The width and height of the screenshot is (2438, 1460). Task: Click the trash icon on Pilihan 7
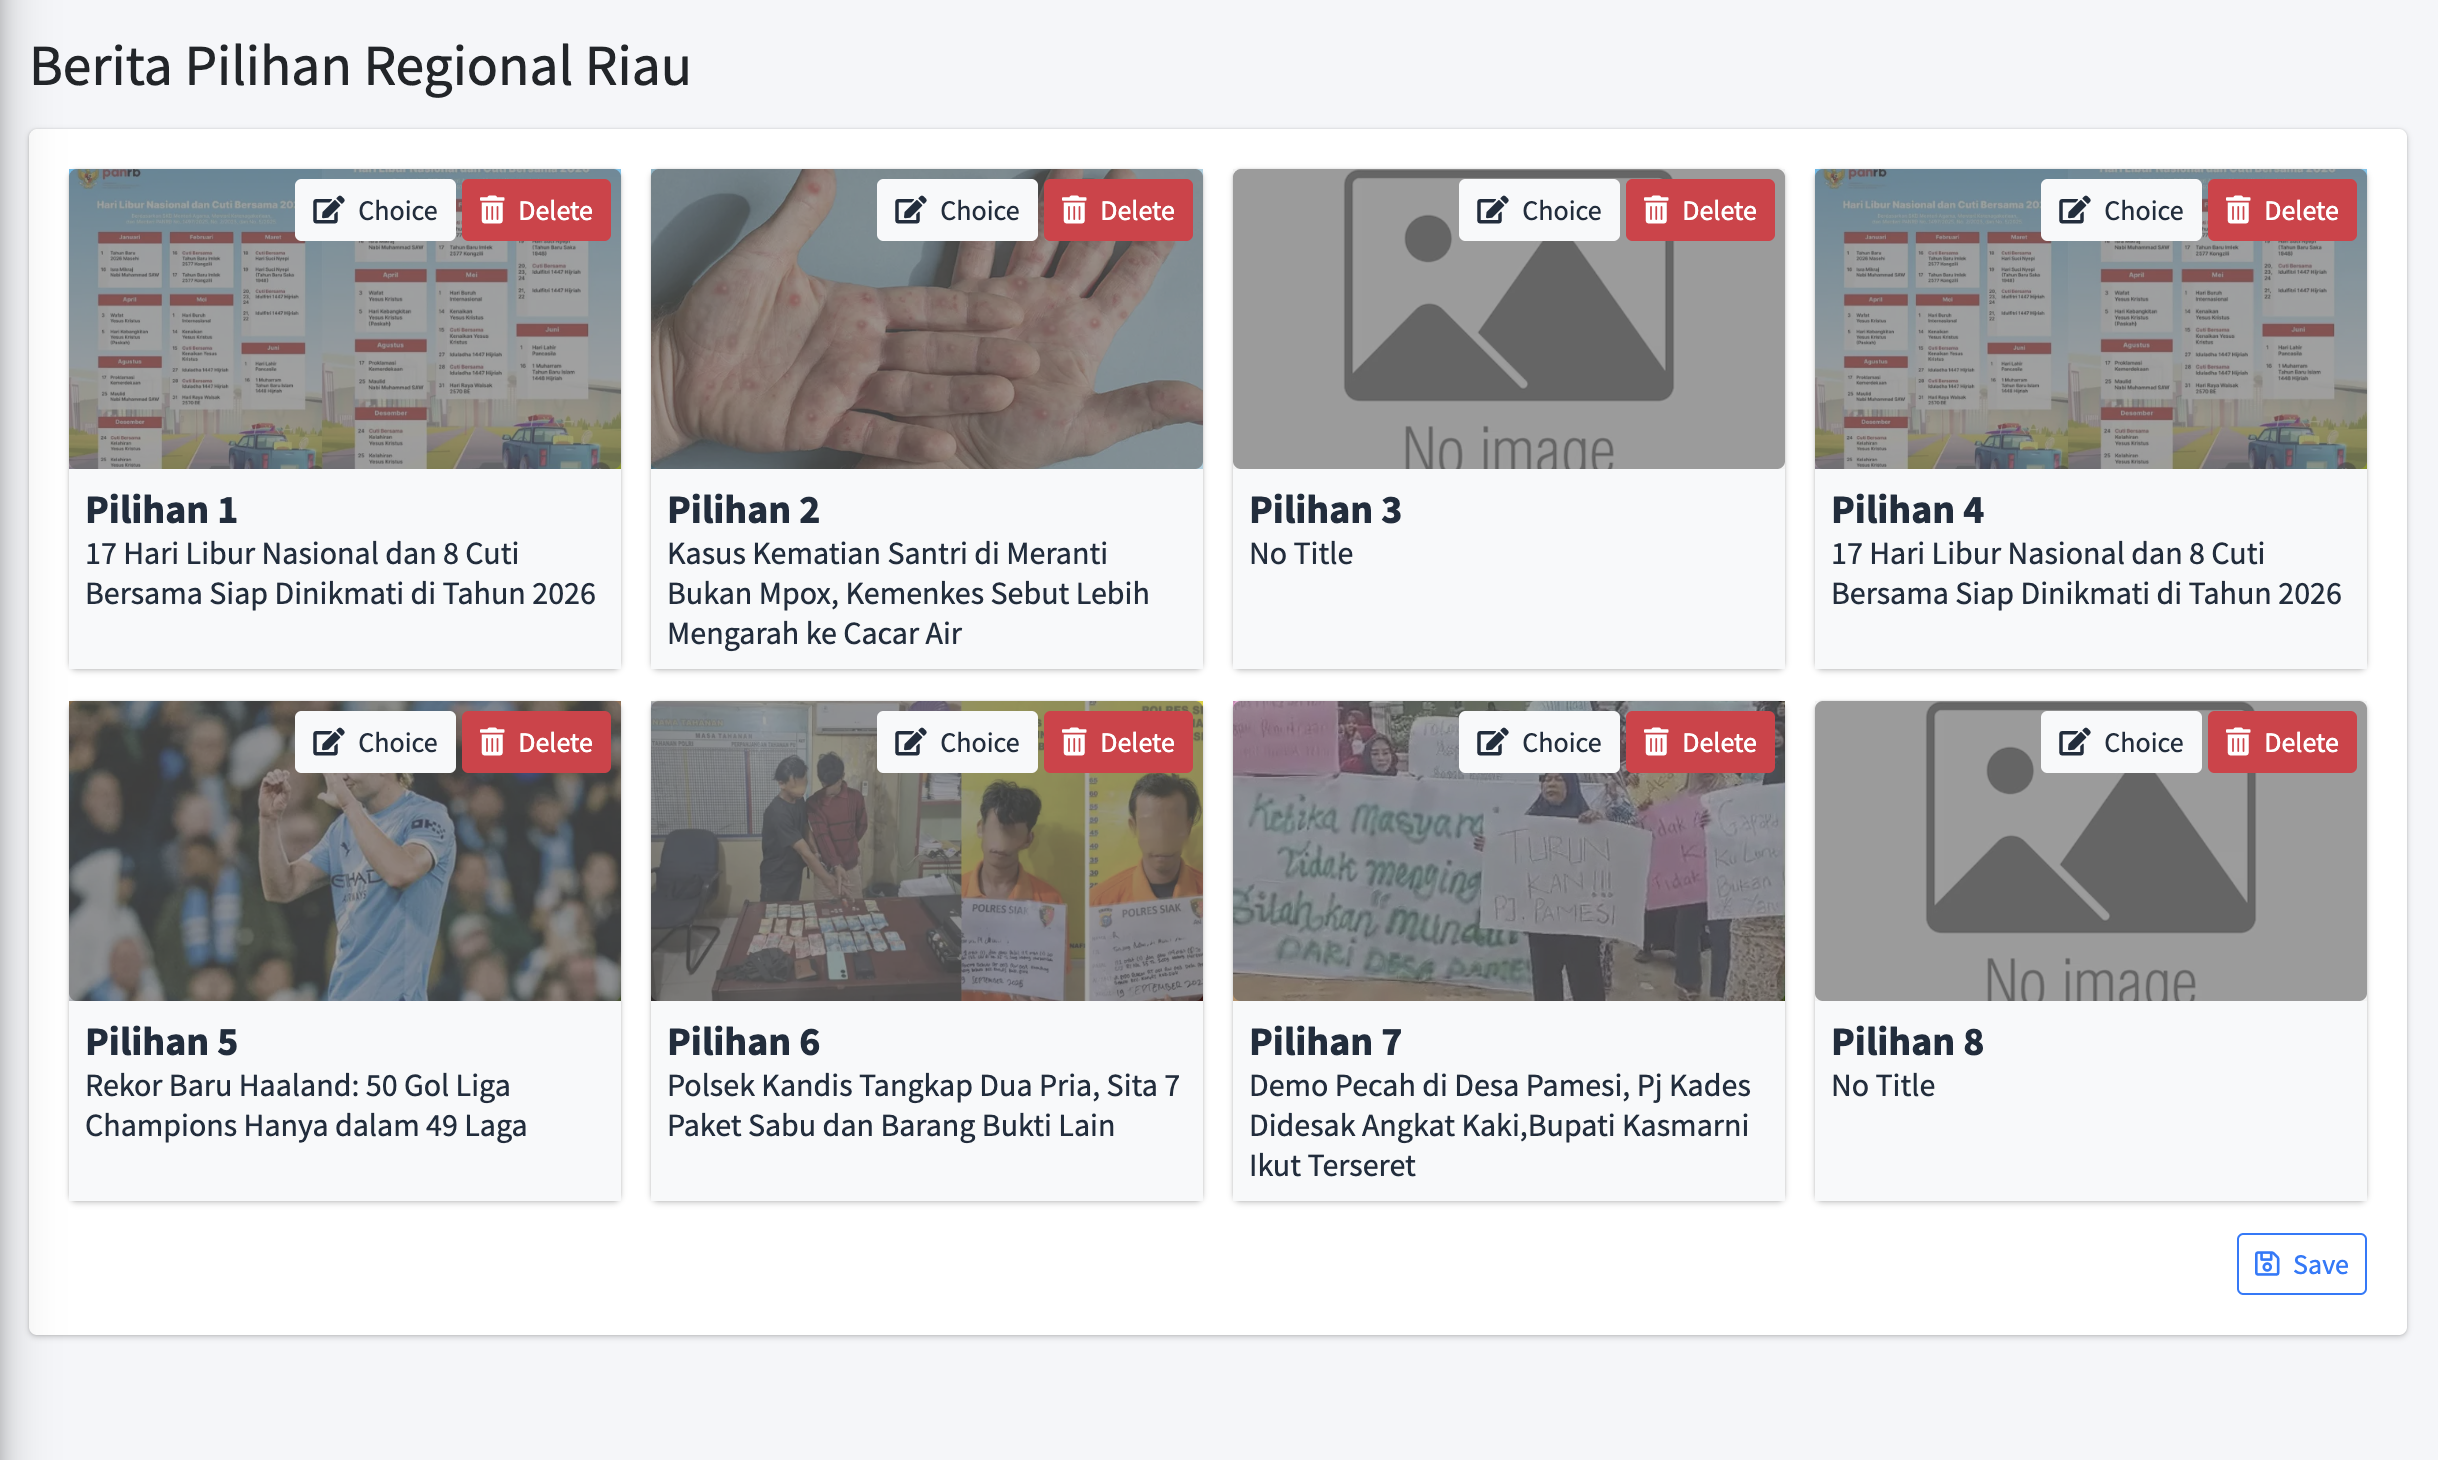tap(1656, 742)
